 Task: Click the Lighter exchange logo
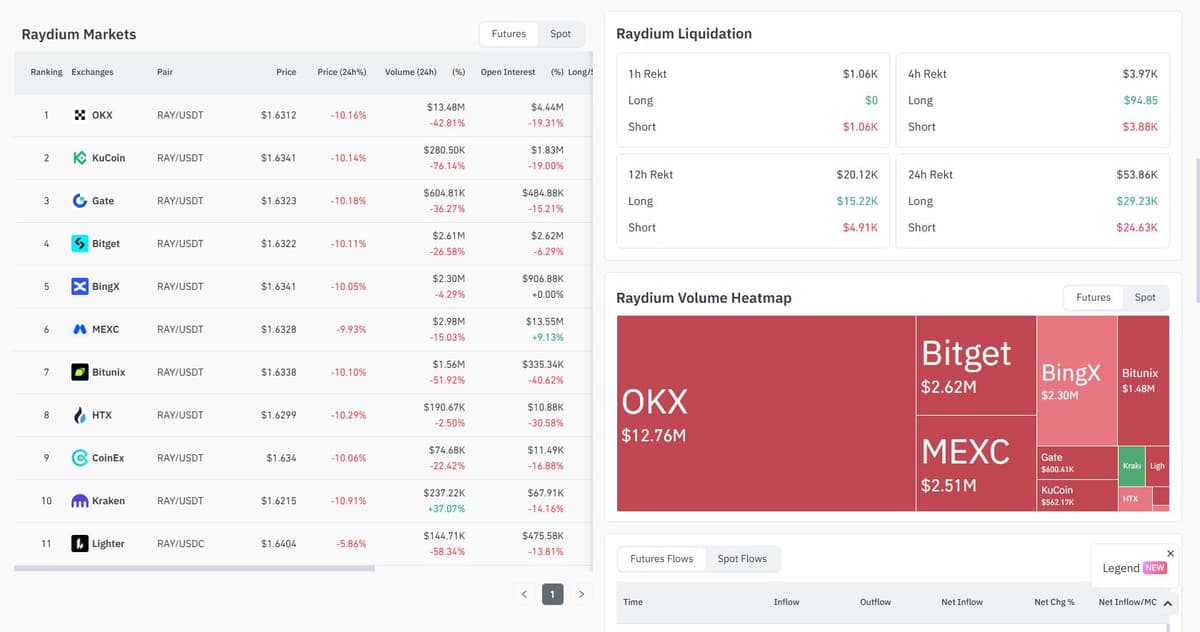80,544
